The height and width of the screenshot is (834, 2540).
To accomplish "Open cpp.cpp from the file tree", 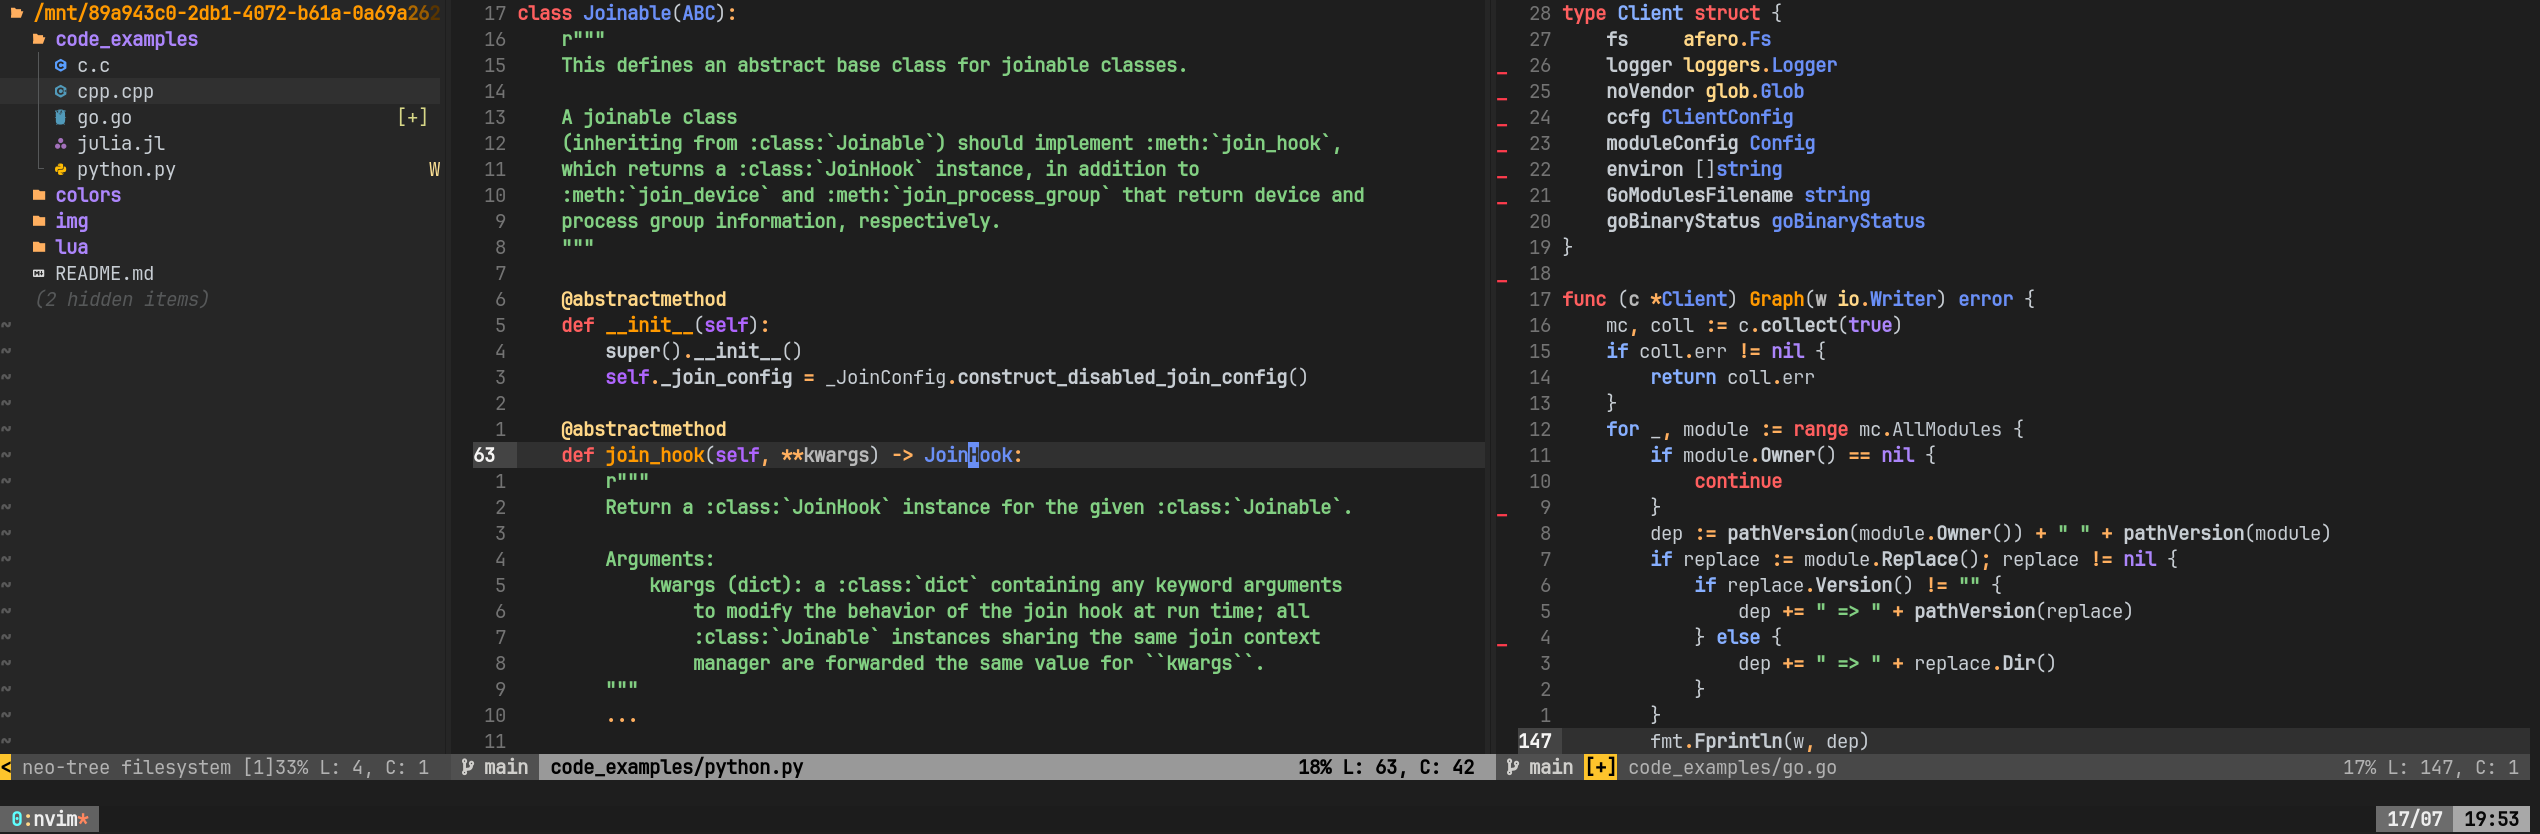I will (115, 91).
